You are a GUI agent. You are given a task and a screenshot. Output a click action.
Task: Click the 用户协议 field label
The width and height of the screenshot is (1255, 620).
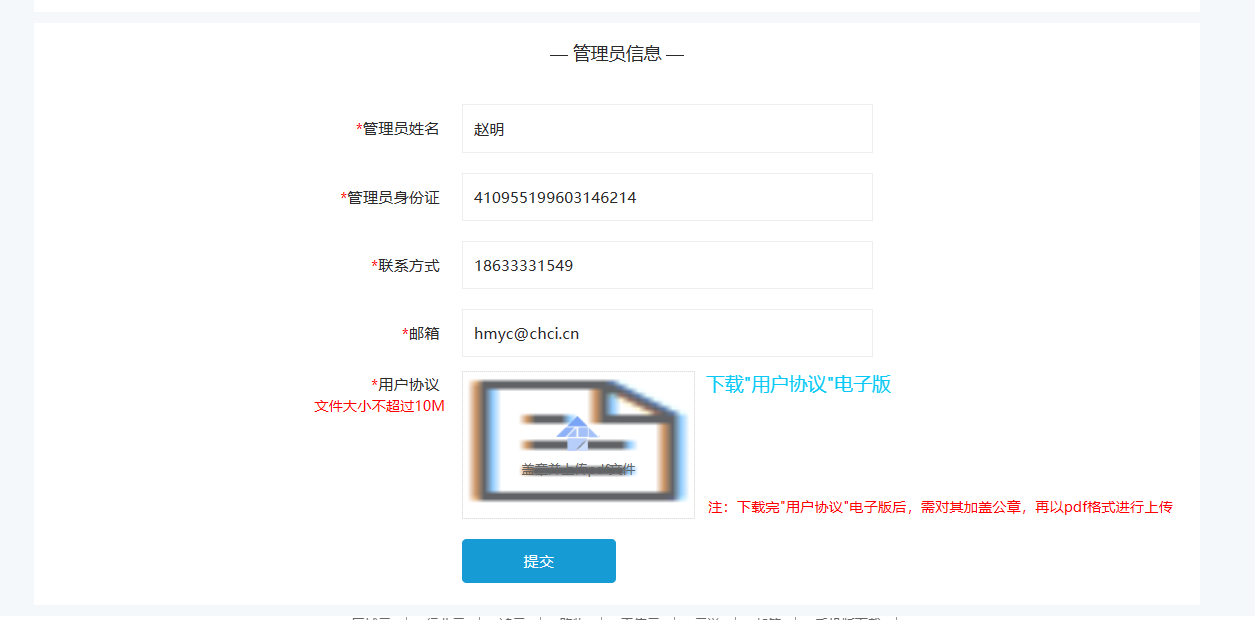pyautogui.click(x=408, y=385)
